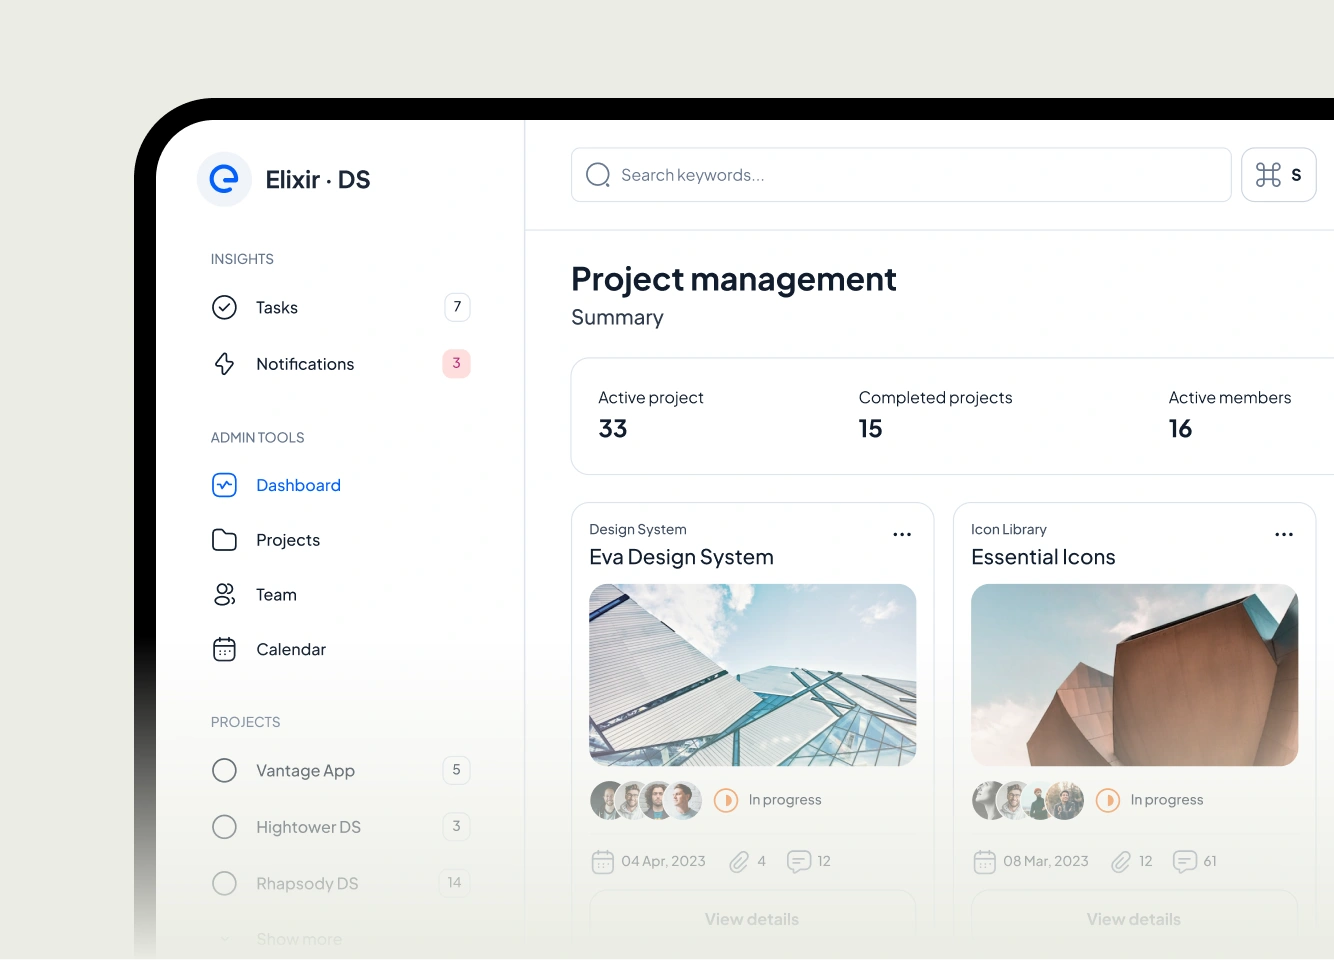
Task: Click the command key shortcut icon
Action: pos(1268,175)
